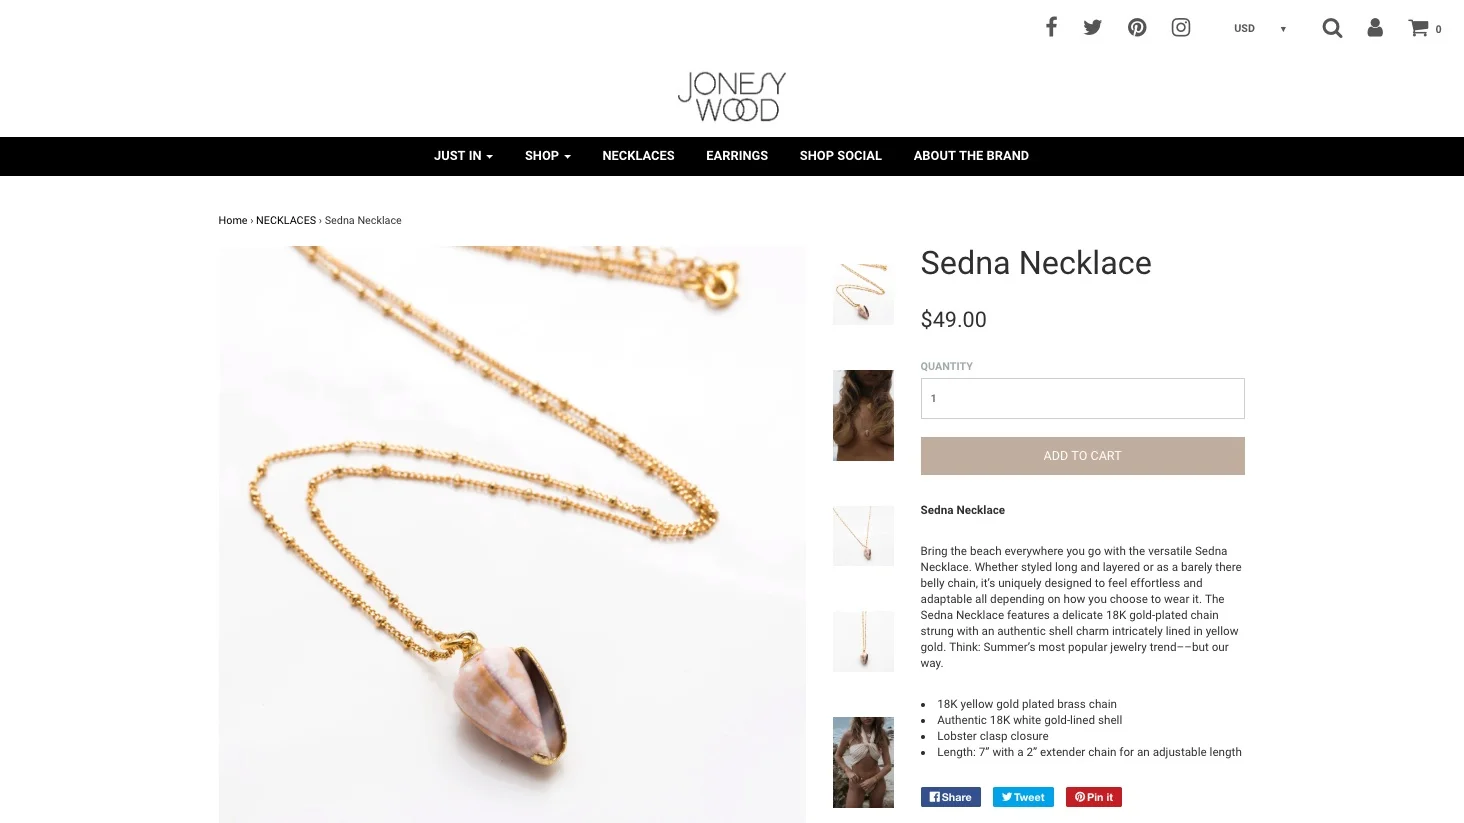The height and width of the screenshot is (823, 1464).
Task: Click the ADD TO CART button
Action: 1082,456
